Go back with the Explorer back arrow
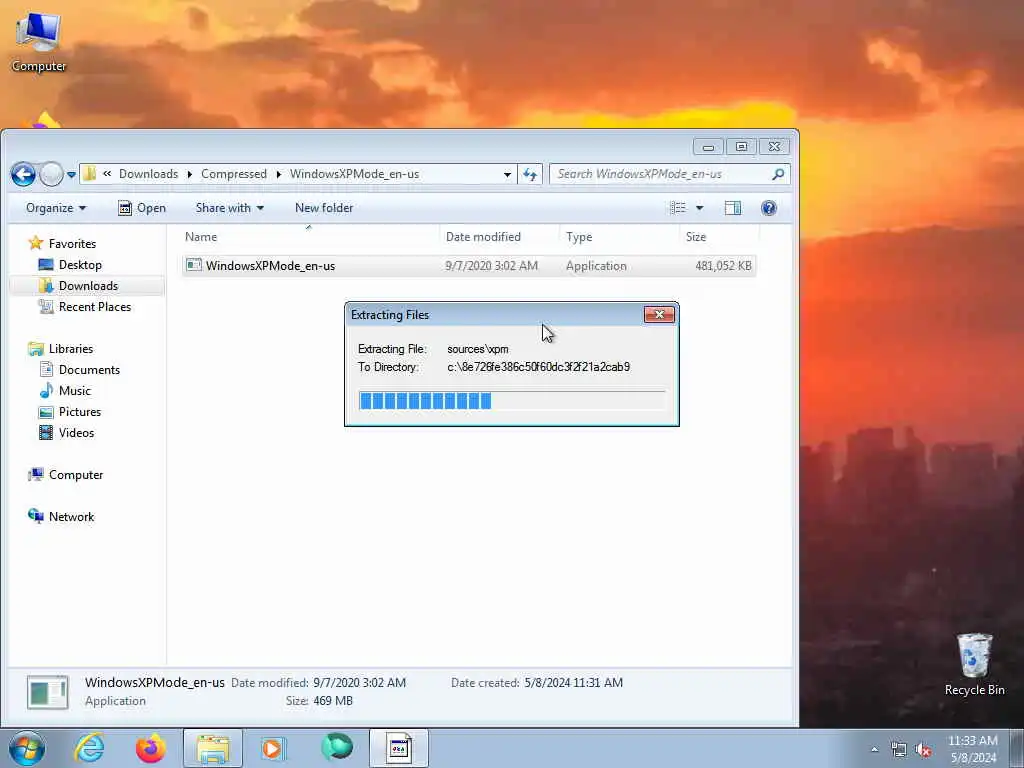The height and width of the screenshot is (768, 1024). (x=23, y=174)
